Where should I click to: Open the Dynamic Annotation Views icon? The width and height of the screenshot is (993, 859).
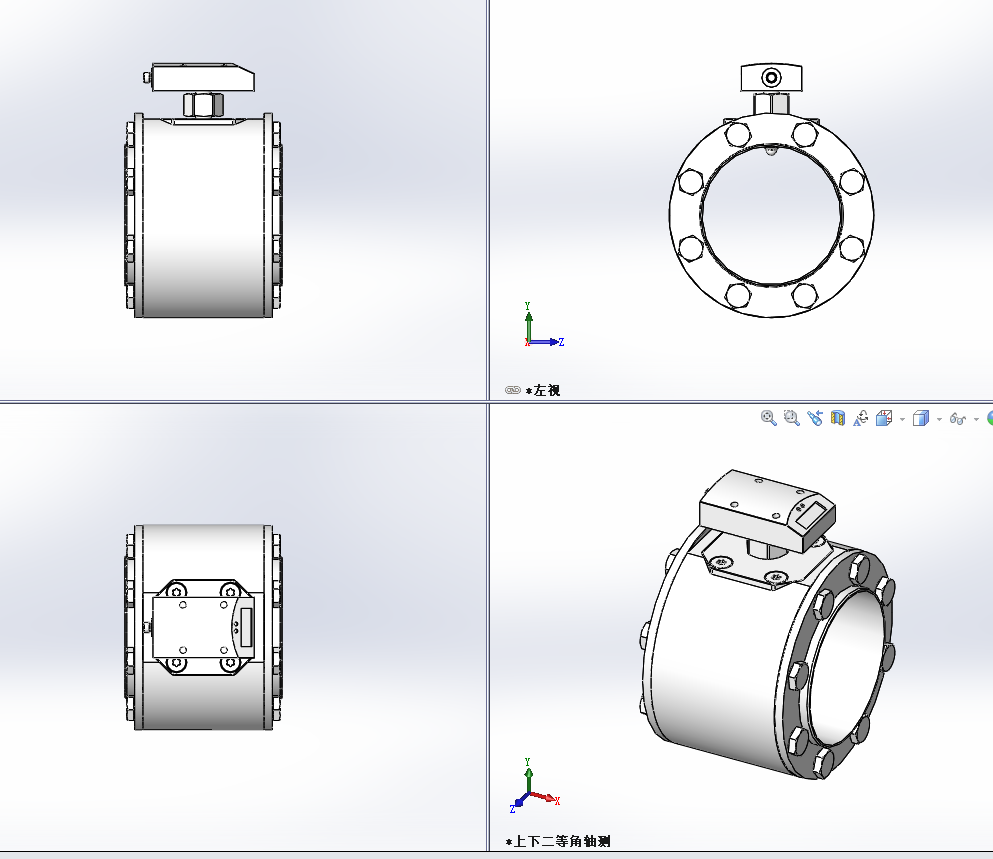click(x=861, y=418)
